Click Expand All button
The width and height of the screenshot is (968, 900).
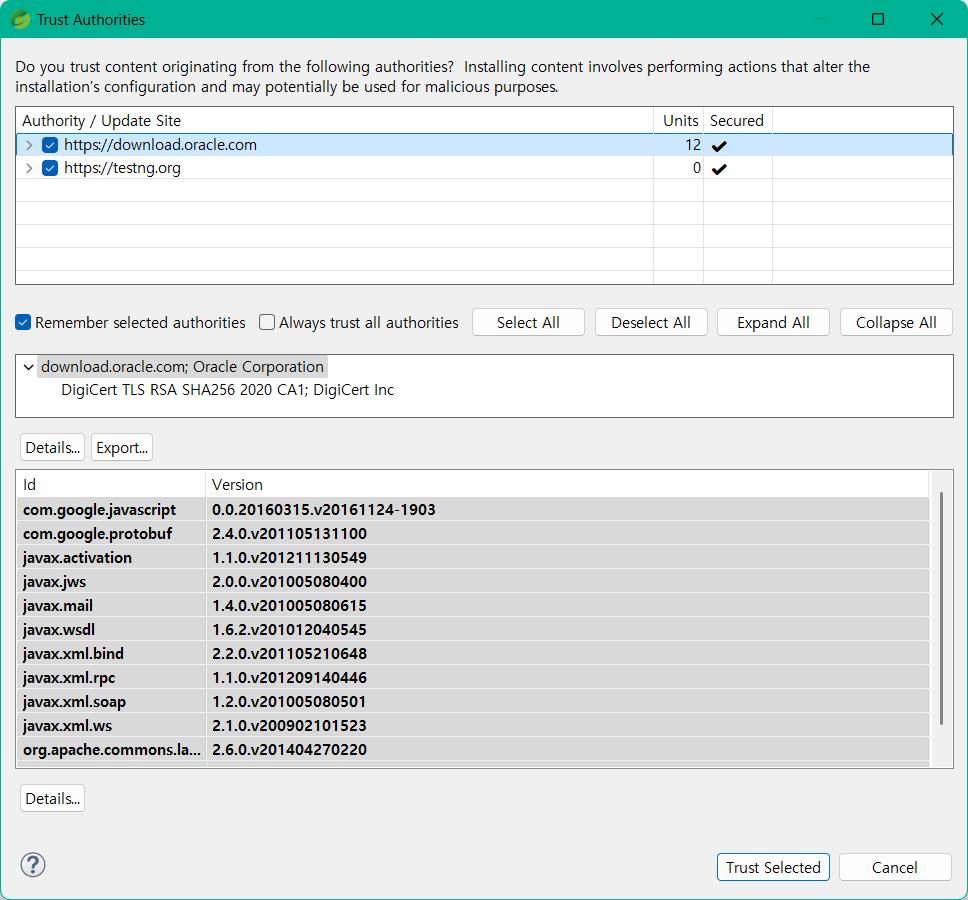coord(773,322)
